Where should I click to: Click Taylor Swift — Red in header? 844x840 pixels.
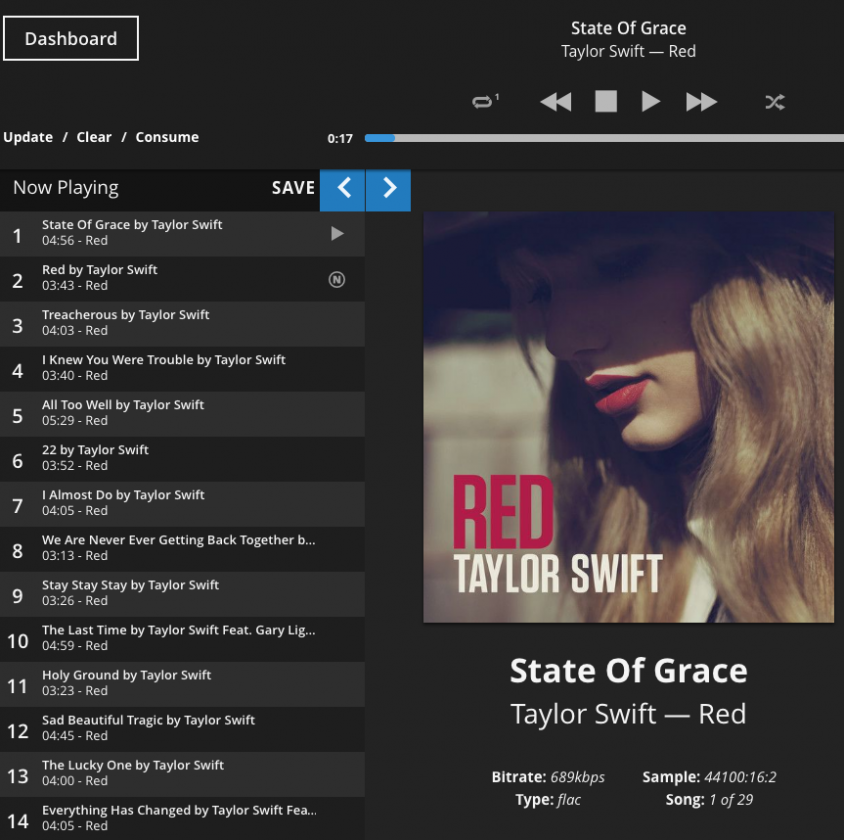click(629, 51)
